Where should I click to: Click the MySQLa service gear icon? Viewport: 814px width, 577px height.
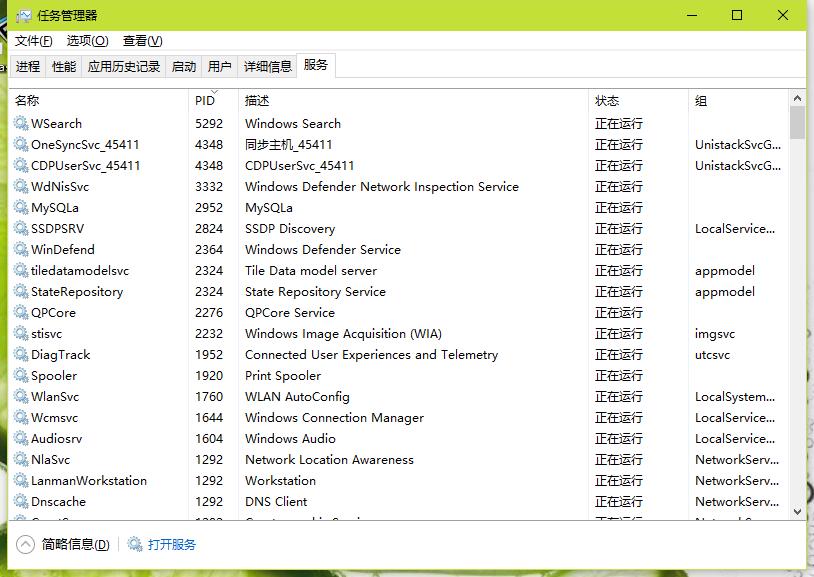(x=21, y=207)
